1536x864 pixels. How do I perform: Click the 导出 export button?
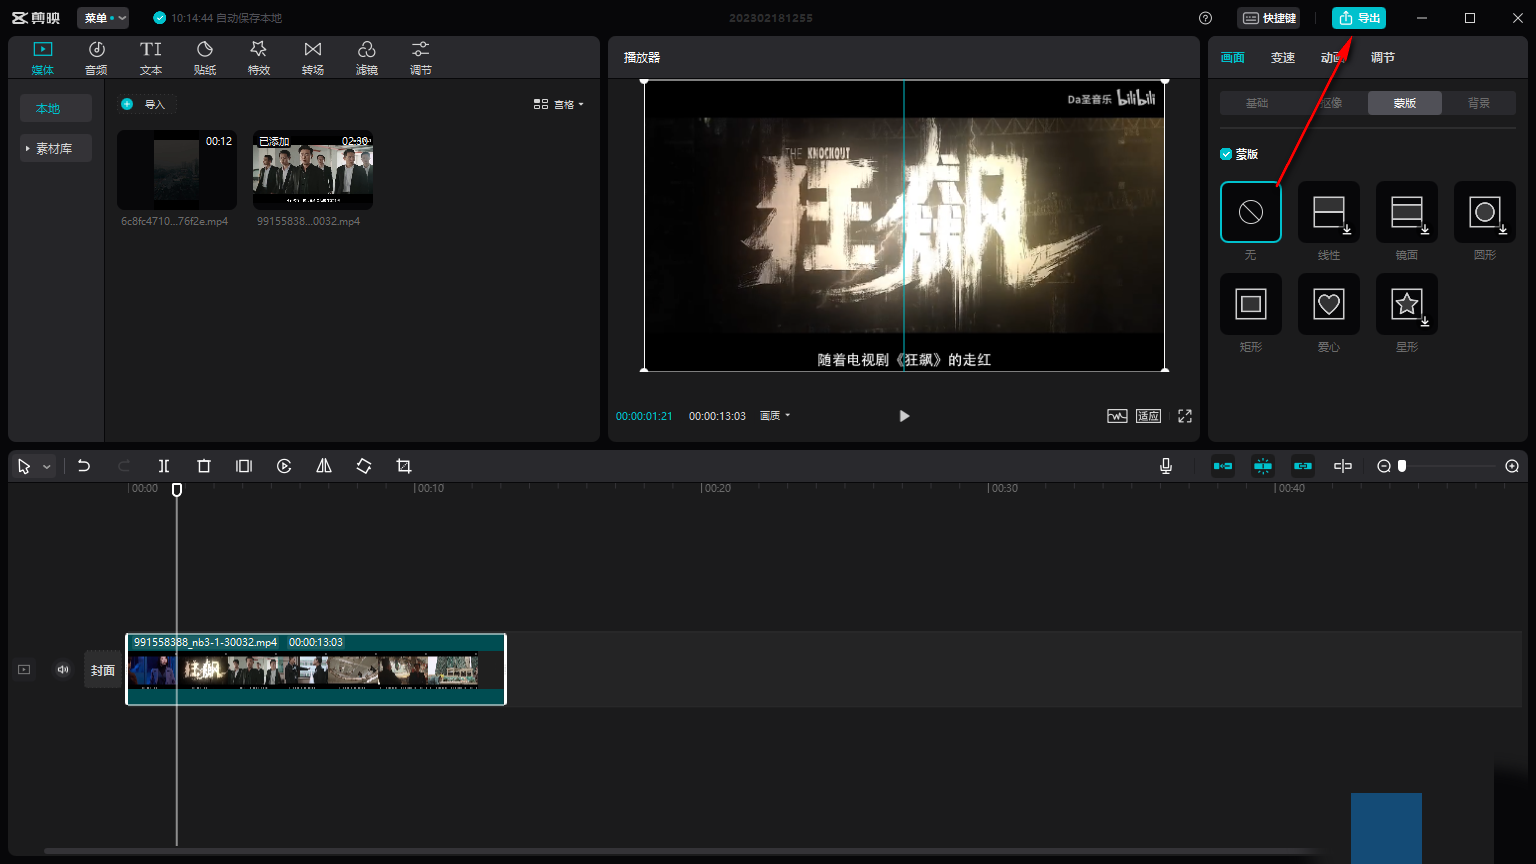(1359, 18)
